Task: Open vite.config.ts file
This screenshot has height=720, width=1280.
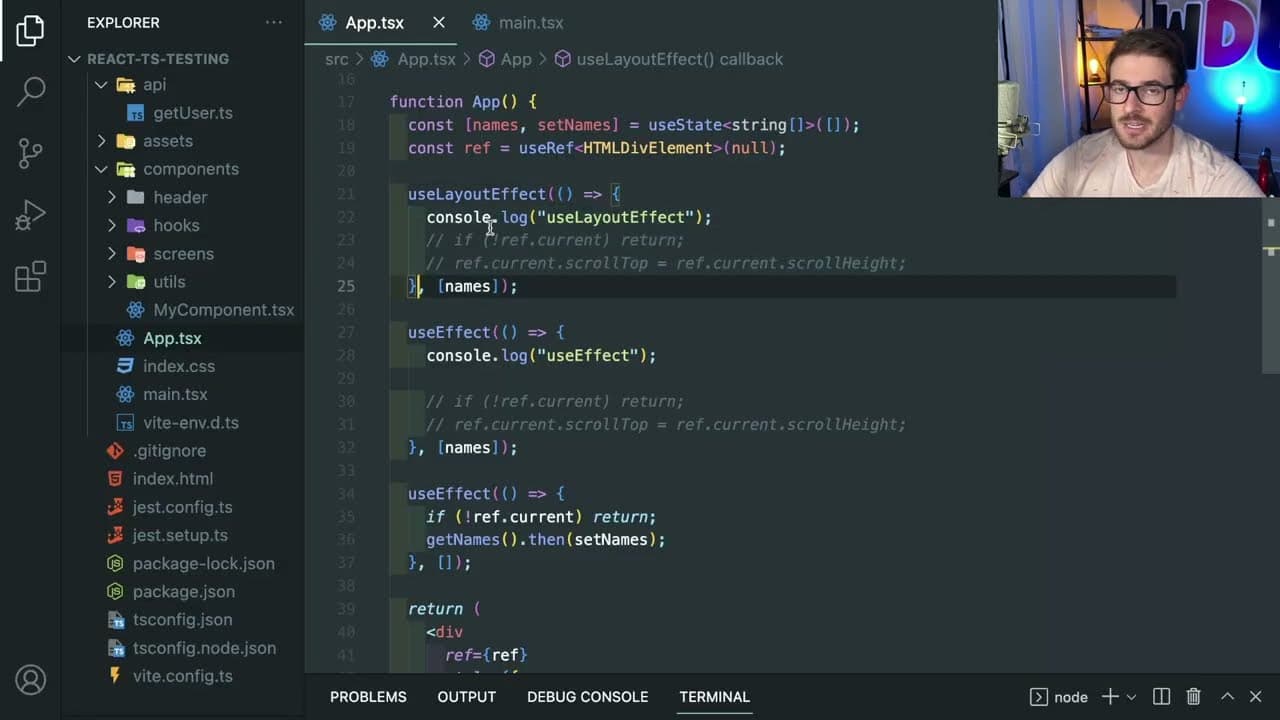Action: pyautogui.click(x=182, y=676)
